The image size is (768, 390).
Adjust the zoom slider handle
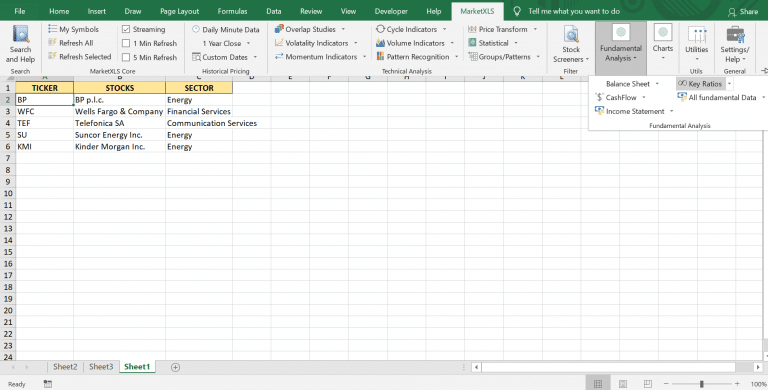(x=702, y=384)
